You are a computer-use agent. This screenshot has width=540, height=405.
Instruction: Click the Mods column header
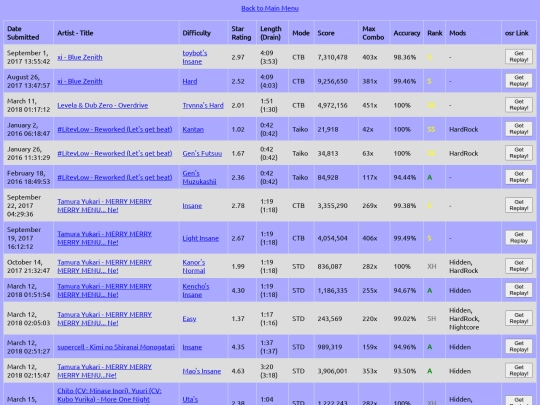coord(474,33)
